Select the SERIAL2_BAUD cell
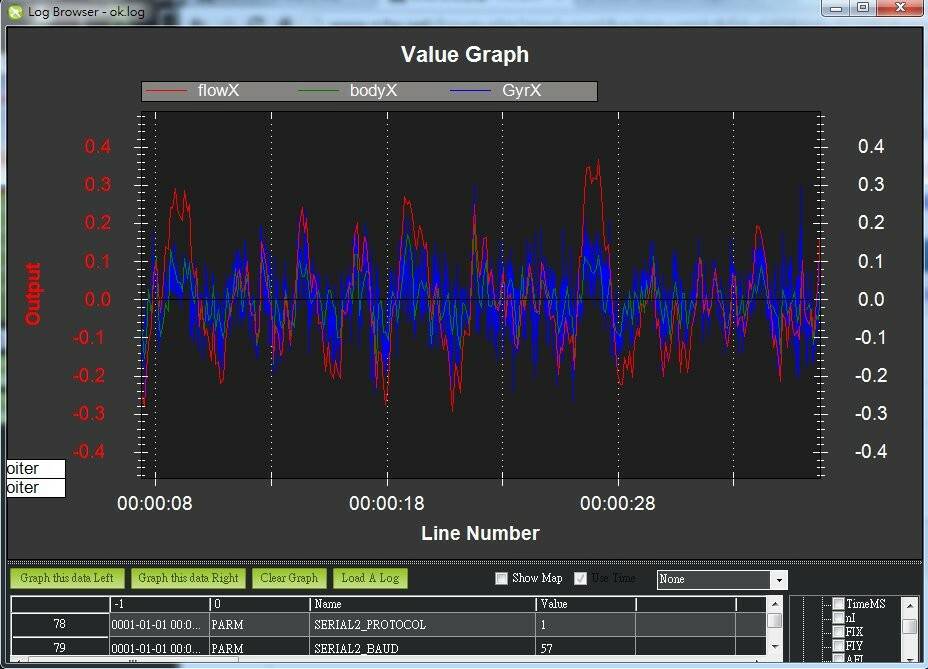Screen dimensions: 928x669 point(423,648)
